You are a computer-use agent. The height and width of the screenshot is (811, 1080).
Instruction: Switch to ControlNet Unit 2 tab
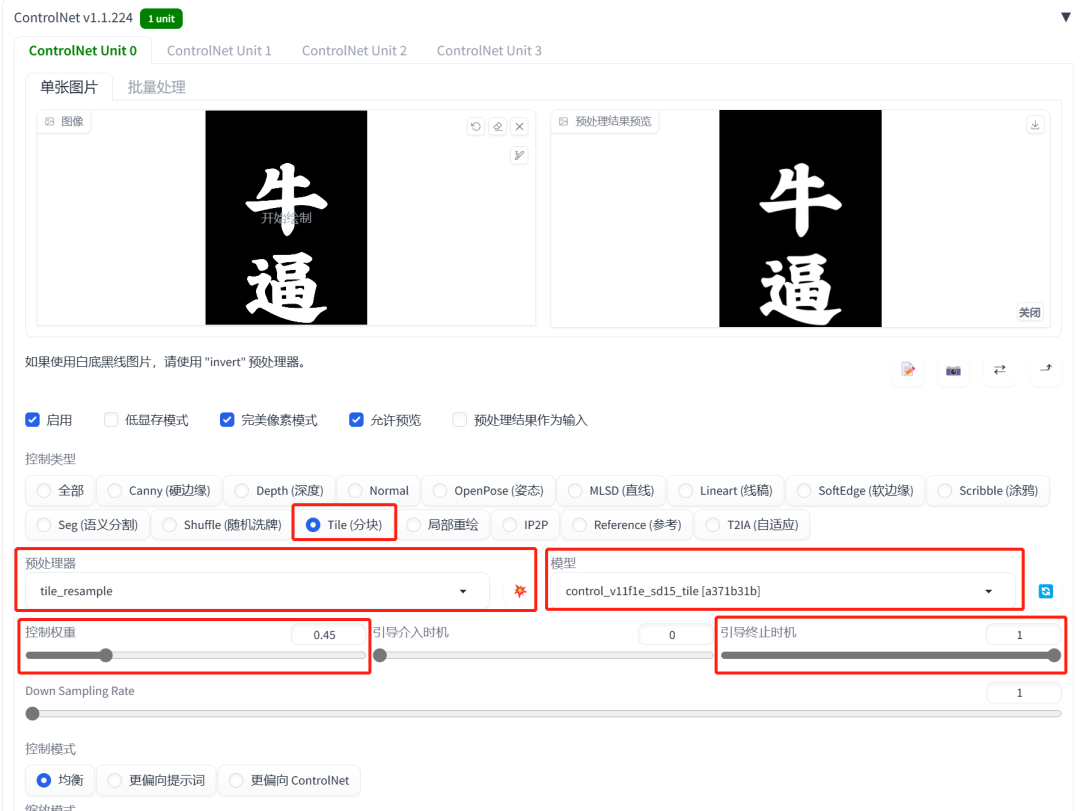(x=354, y=50)
